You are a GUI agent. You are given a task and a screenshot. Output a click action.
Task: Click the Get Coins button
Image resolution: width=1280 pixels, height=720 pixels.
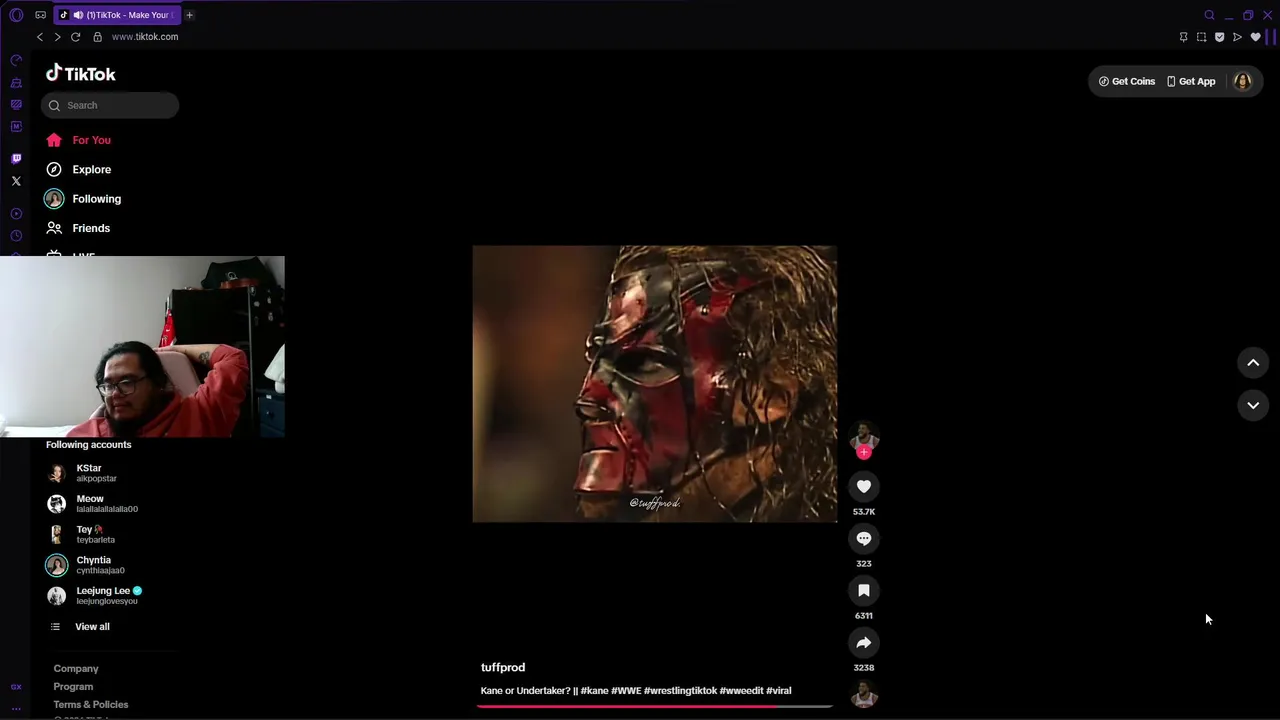pyautogui.click(x=1127, y=81)
